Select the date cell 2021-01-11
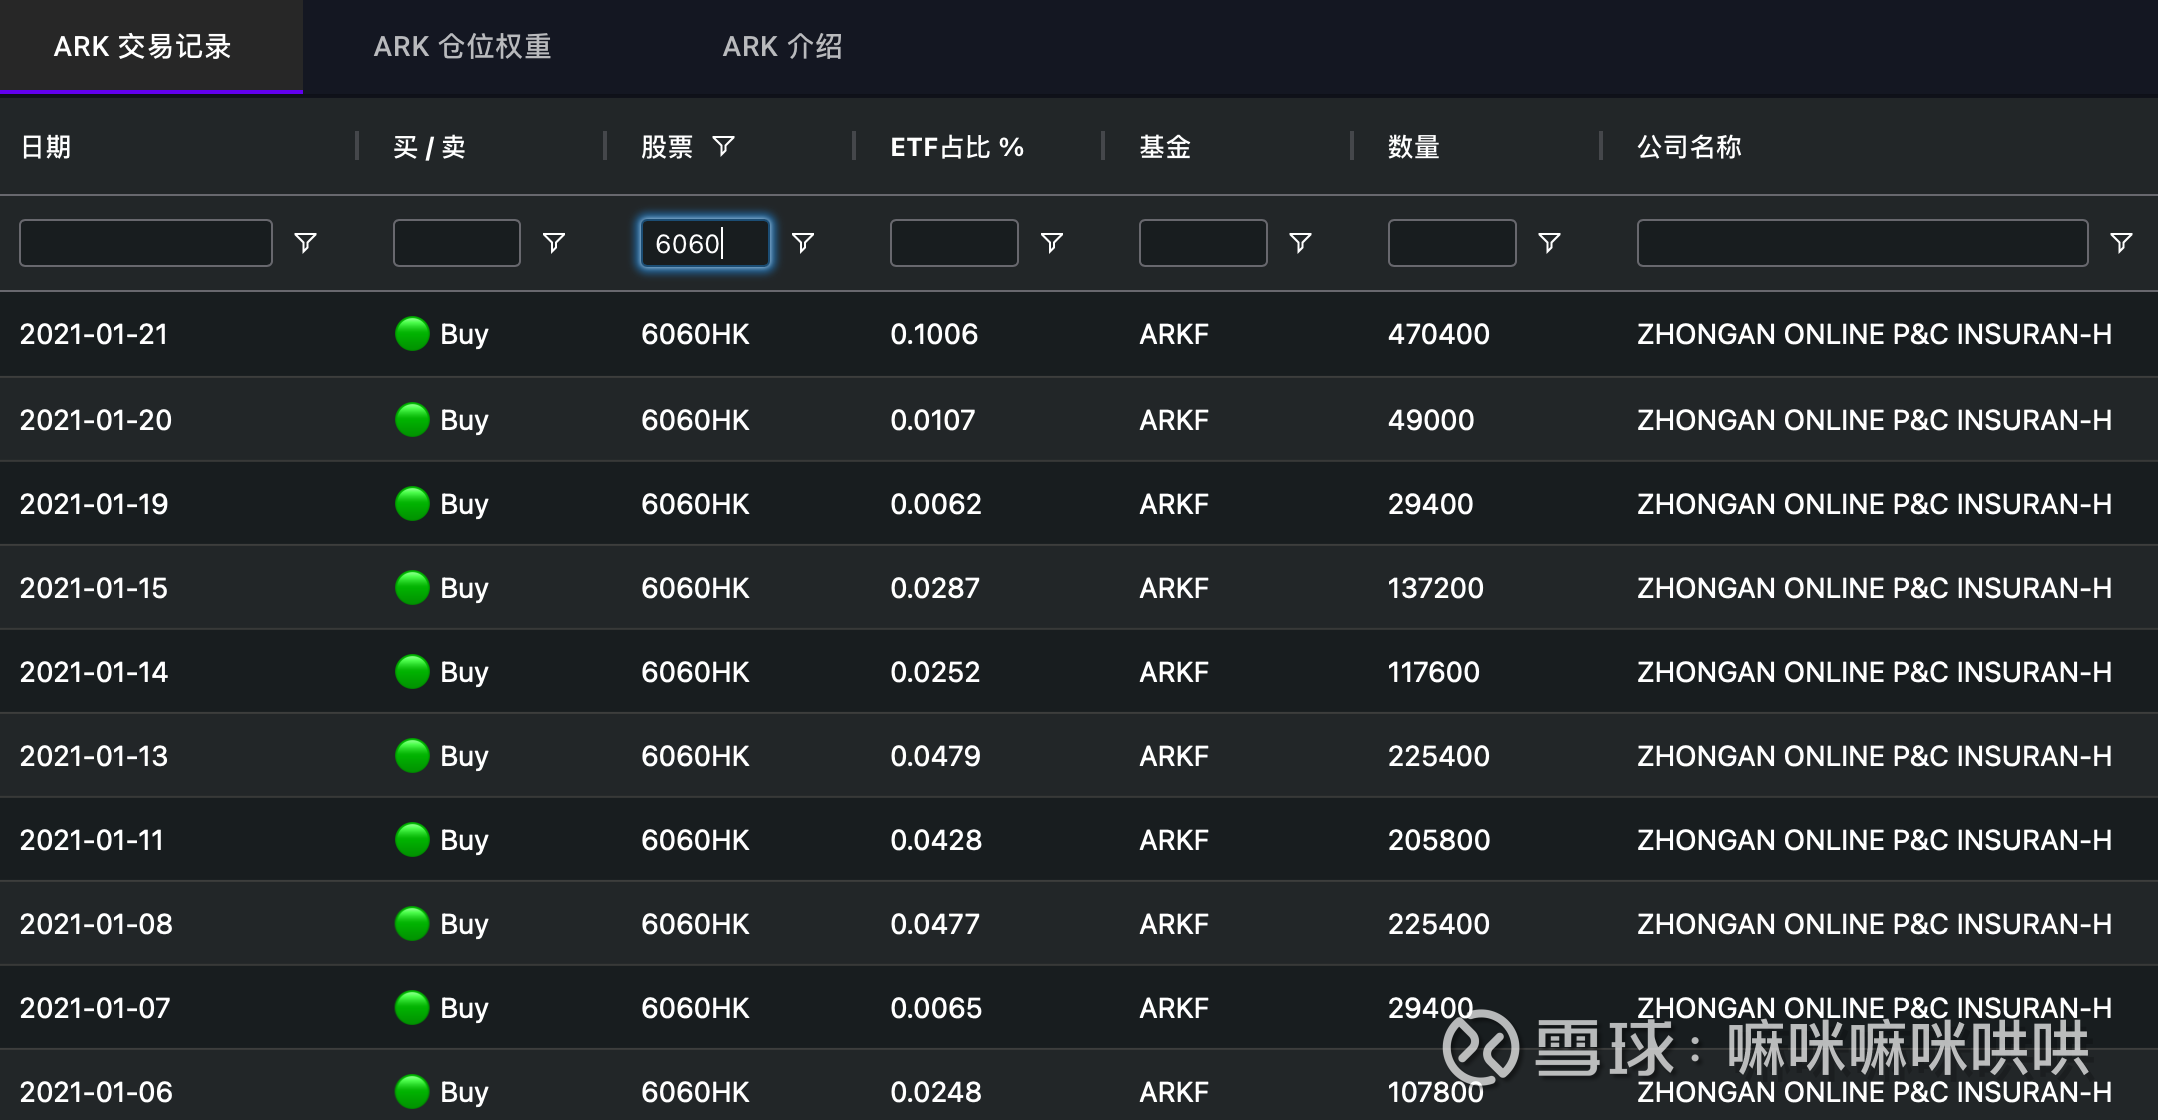This screenshot has height=1120, width=2158. tap(92, 840)
